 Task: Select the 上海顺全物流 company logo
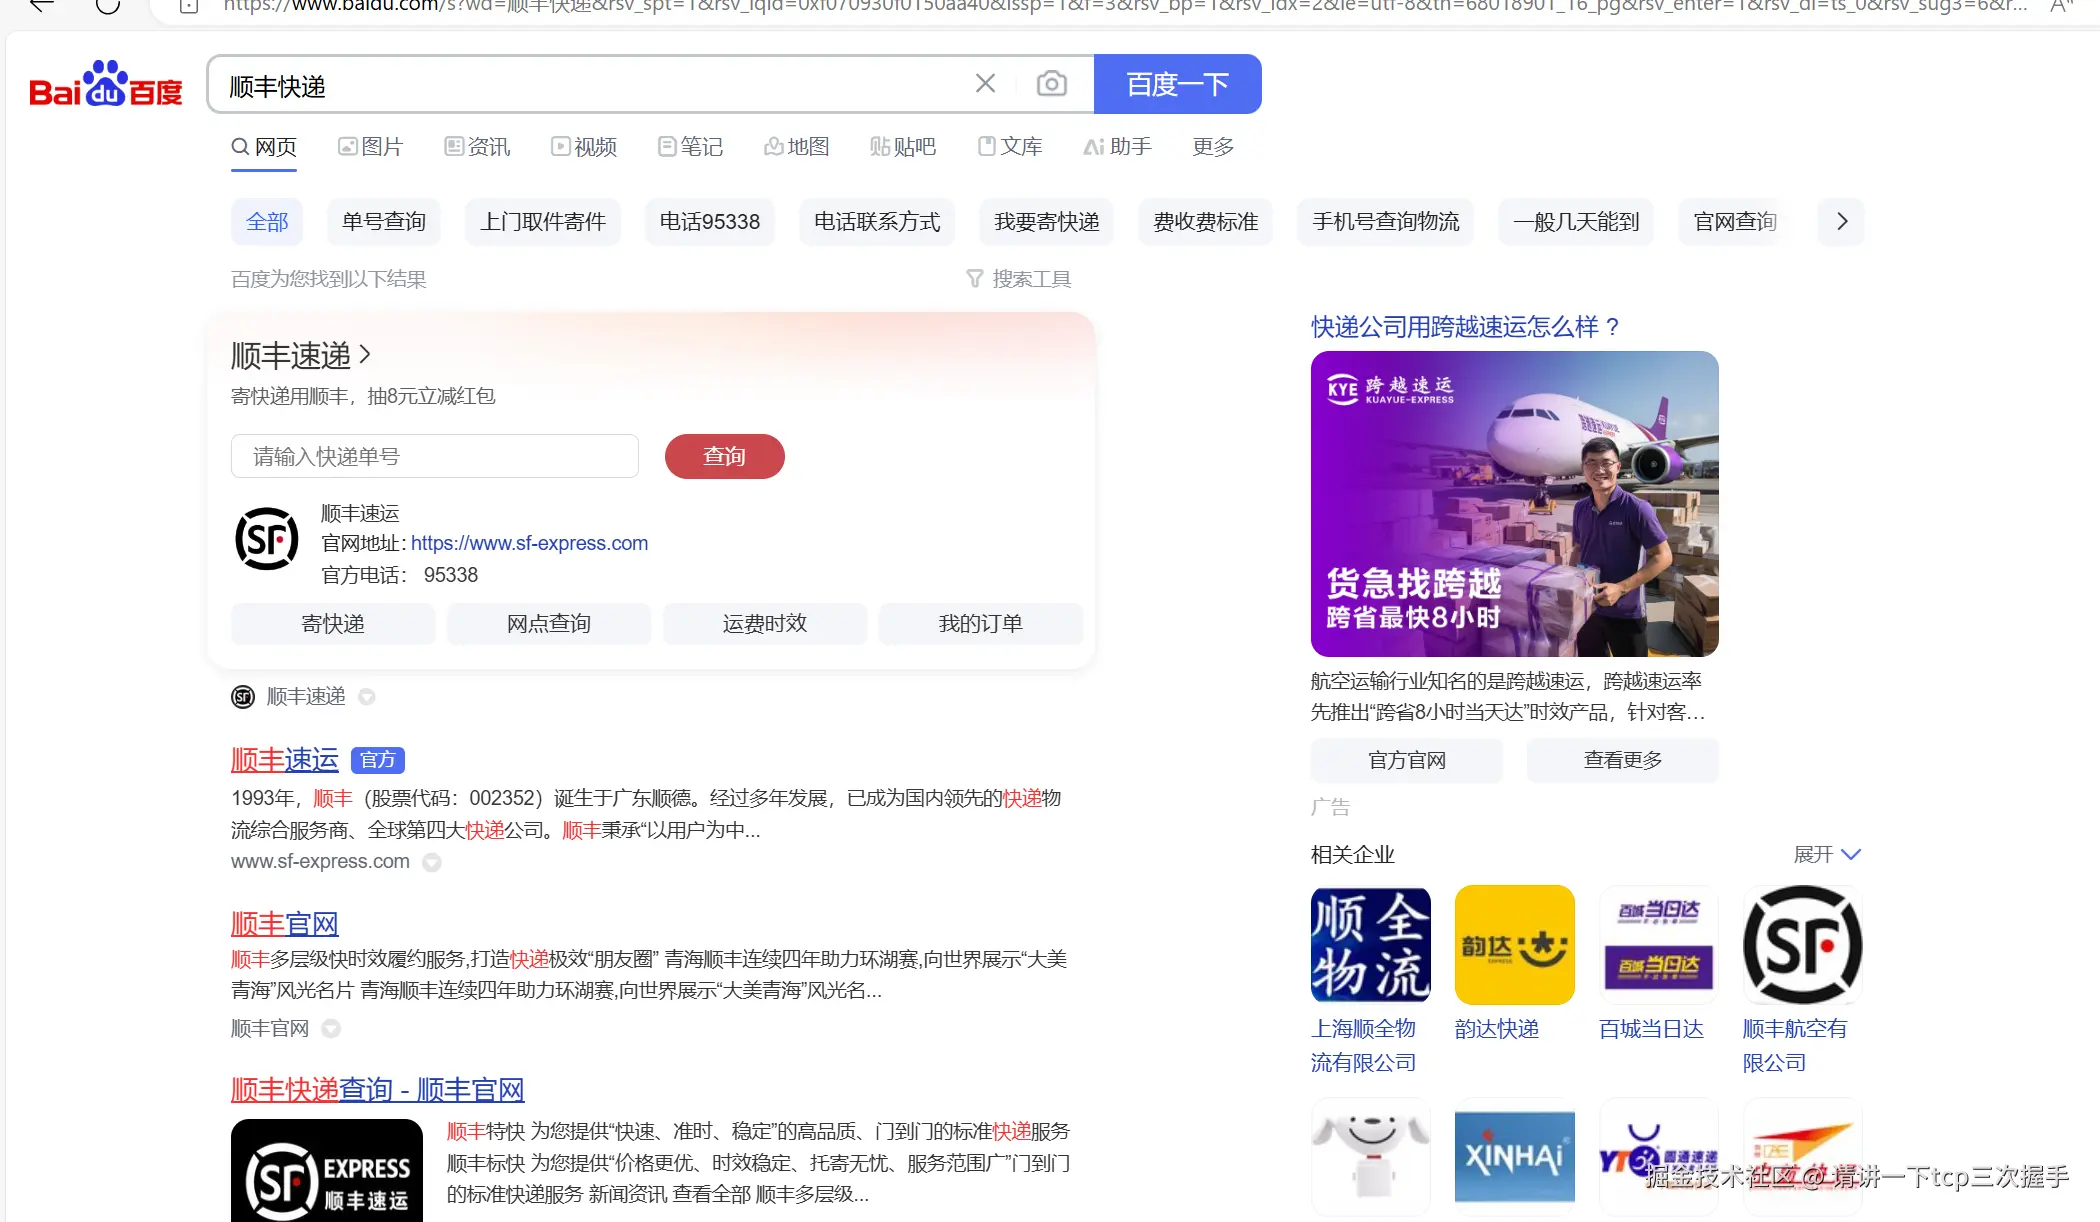point(1370,944)
